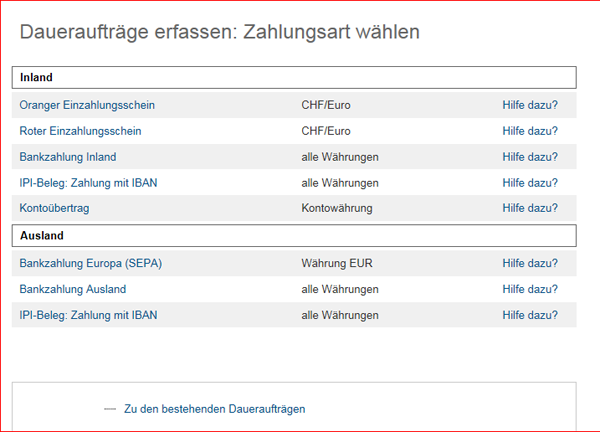Open Bankzahlung Ausland link
600x432 pixels.
click(x=73, y=289)
